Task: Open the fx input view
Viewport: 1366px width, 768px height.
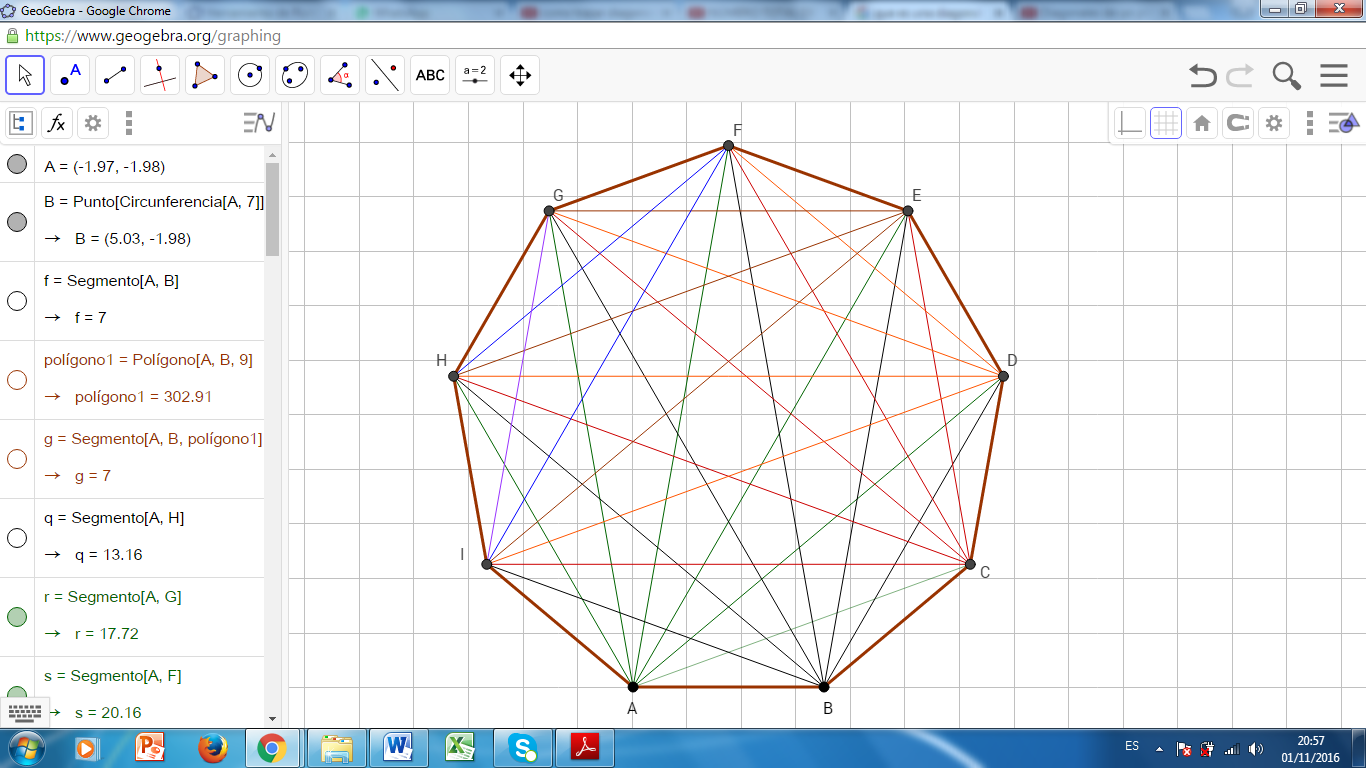Action: pos(57,122)
